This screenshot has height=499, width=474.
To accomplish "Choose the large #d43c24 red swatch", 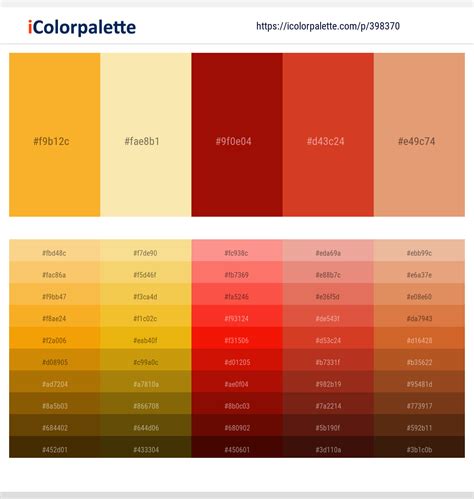I will pos(328,135).
